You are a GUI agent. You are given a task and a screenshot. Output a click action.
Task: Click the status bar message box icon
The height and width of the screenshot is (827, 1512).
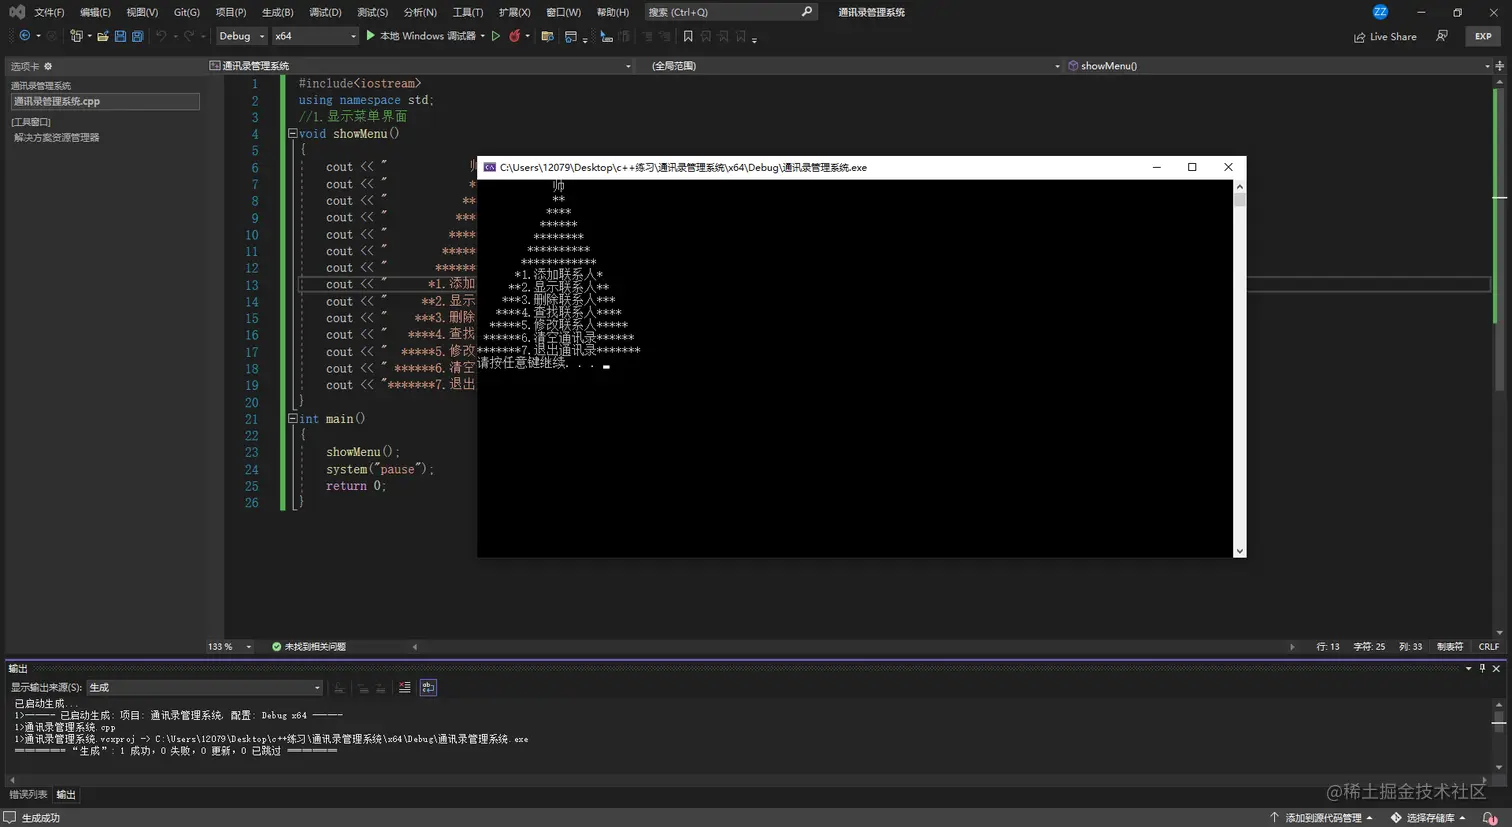tap(10, 818)
